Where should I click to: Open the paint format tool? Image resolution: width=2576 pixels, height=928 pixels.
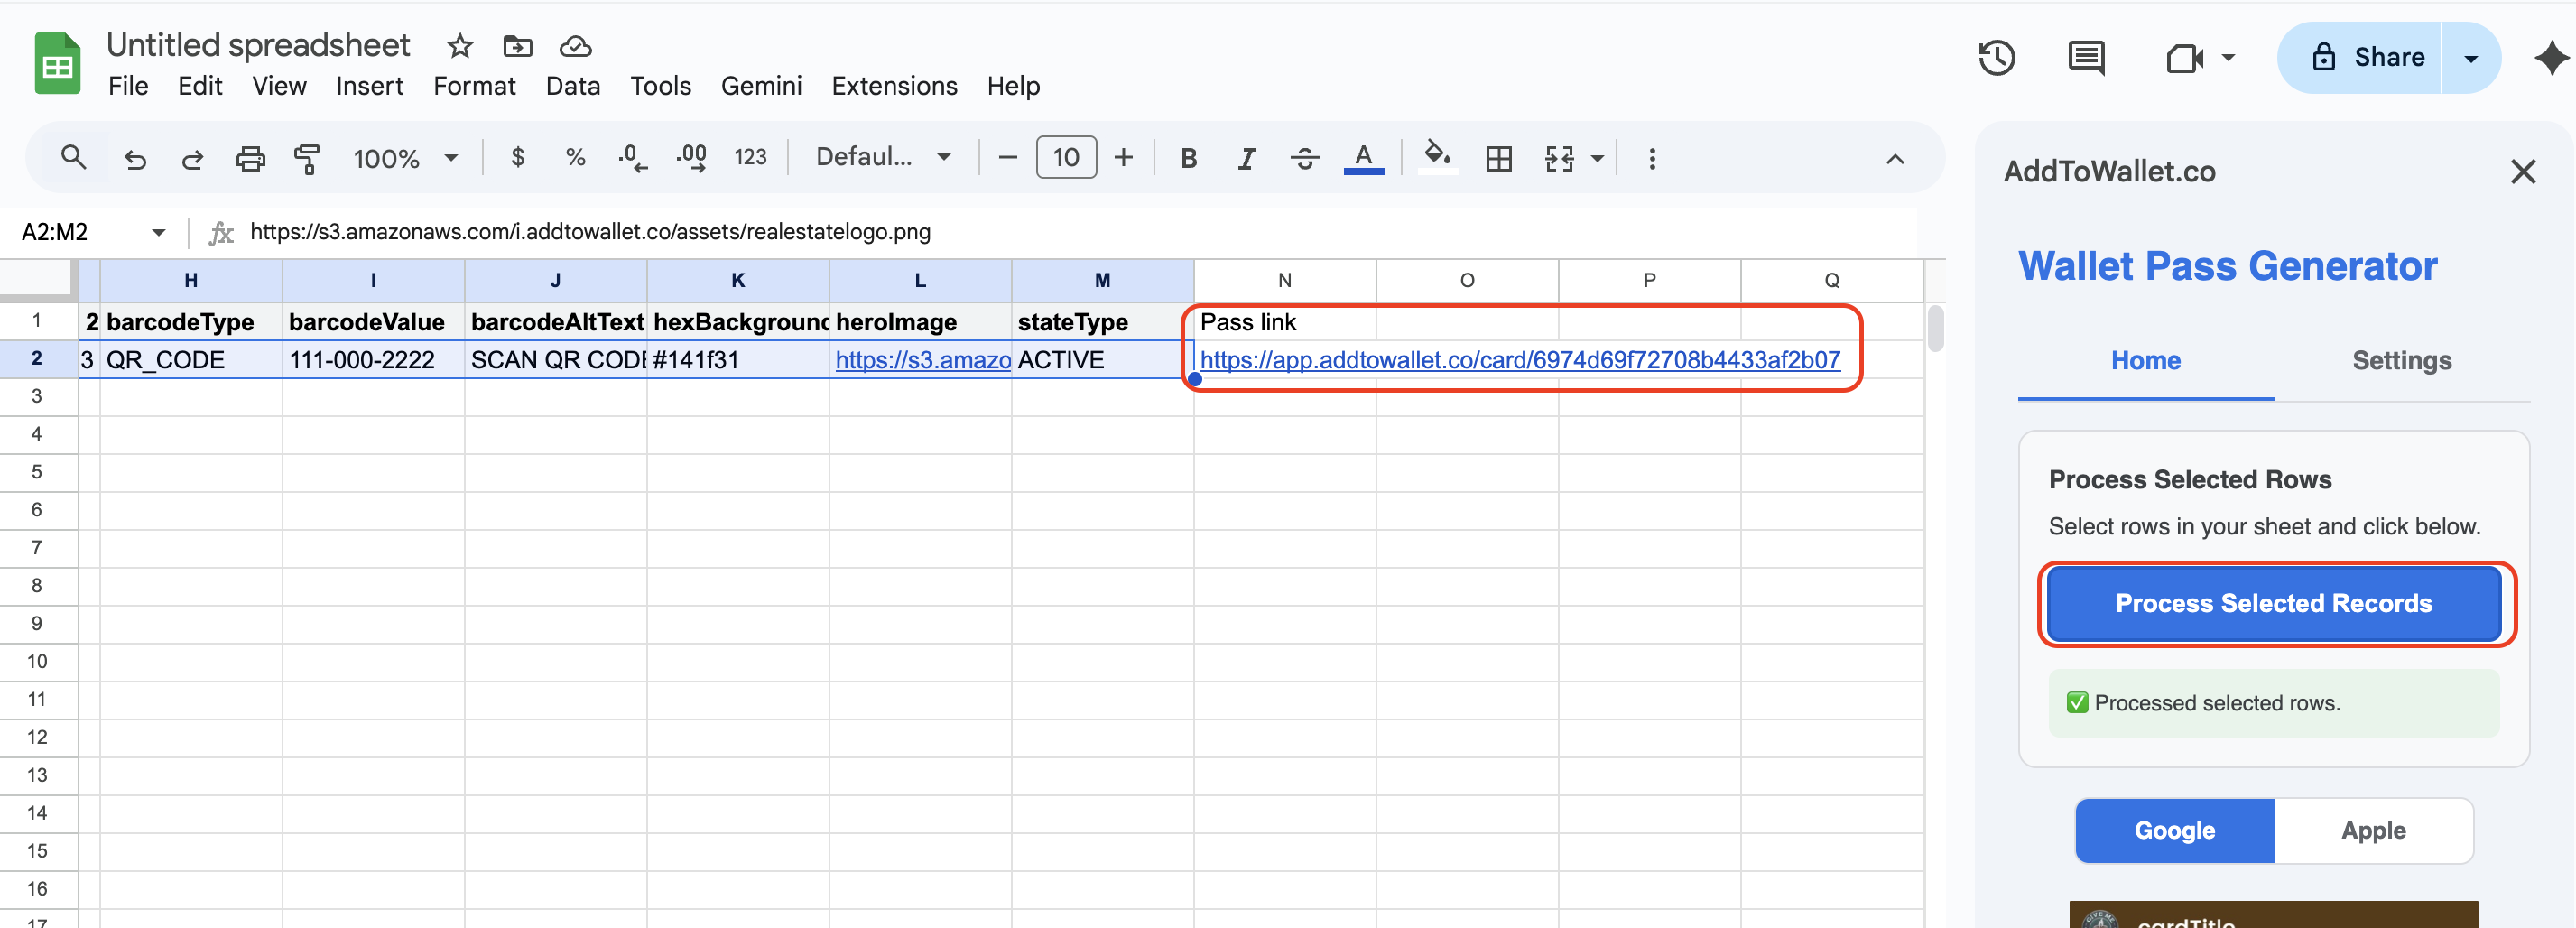307,158
